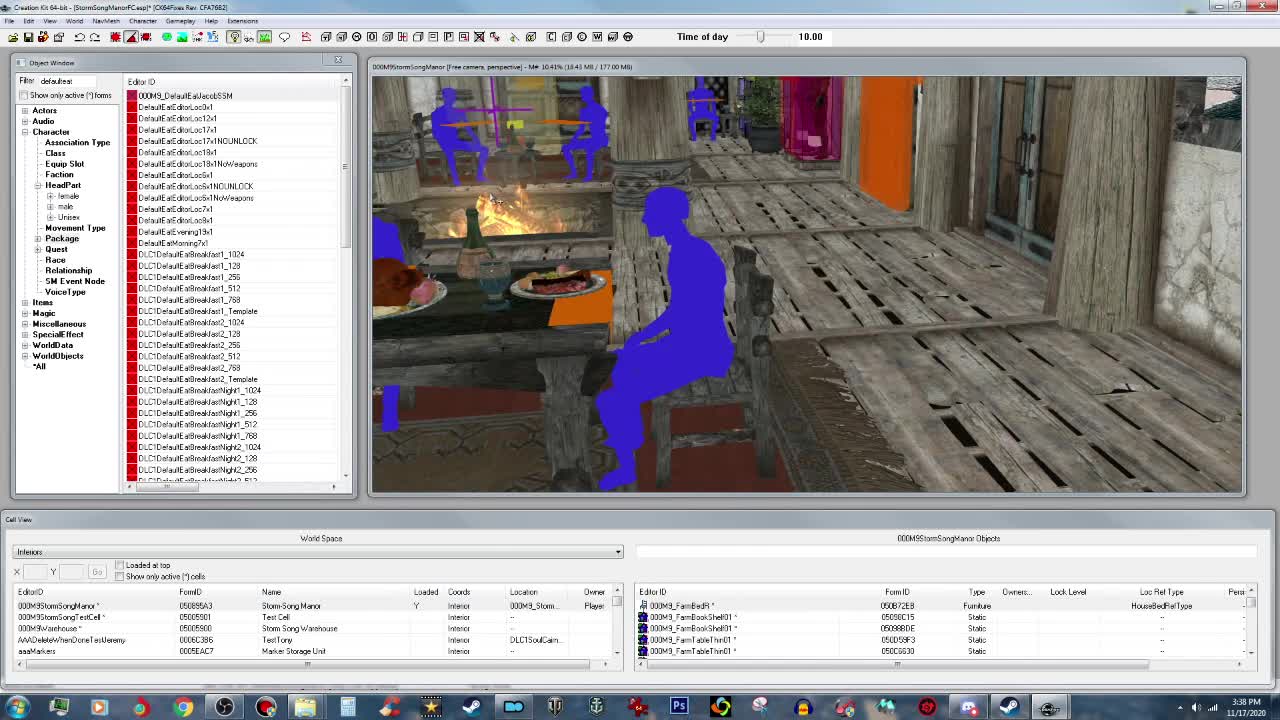
Task: Select the VoiceType tree item
Action: 65,292
